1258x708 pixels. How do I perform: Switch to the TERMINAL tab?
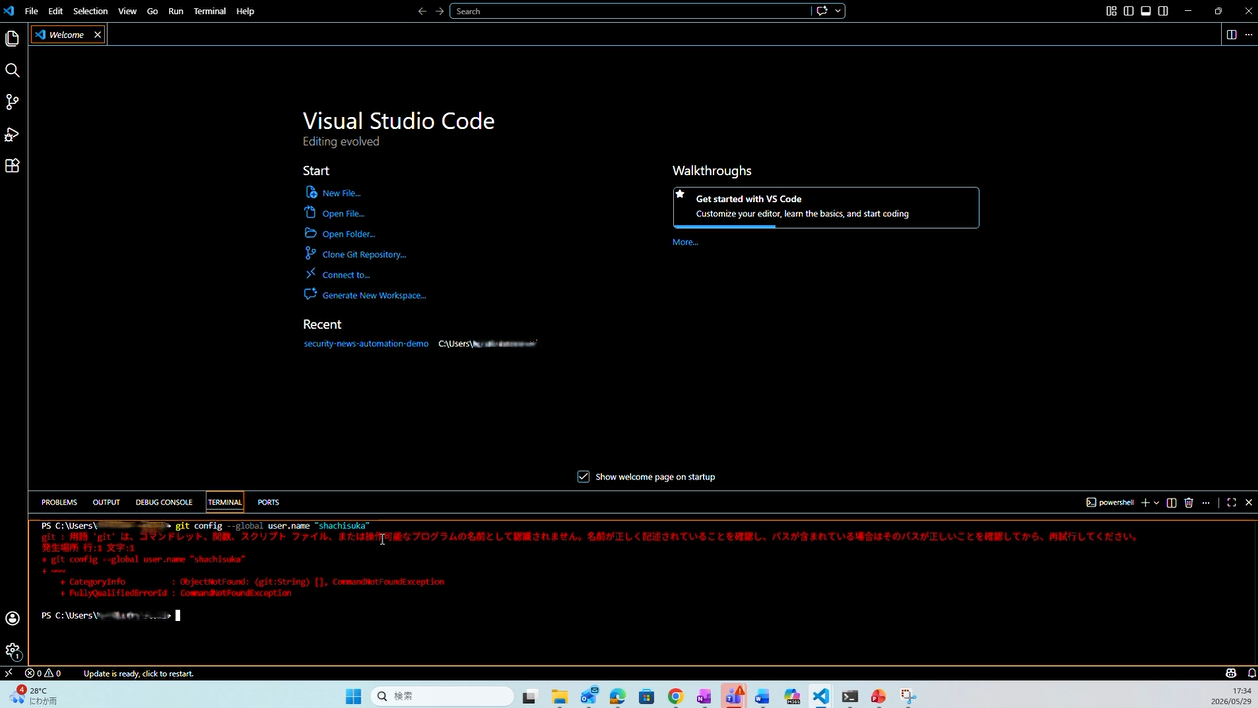coord(225,502)
